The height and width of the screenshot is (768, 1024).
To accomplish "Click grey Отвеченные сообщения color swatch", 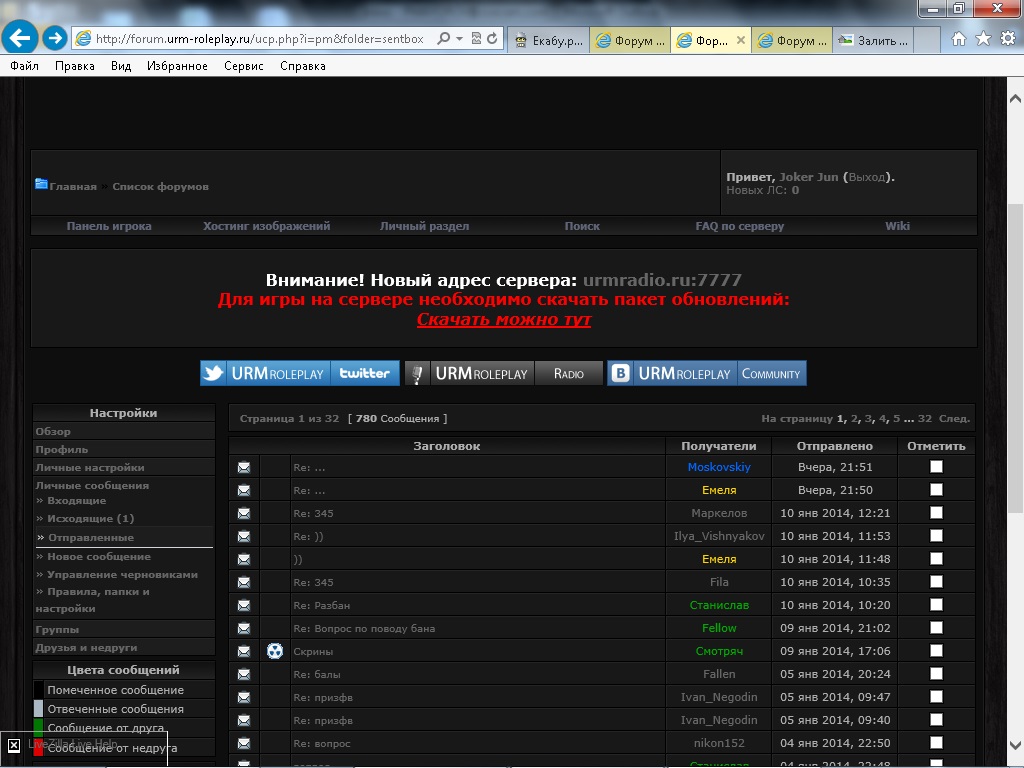I will (x=38, y=709).
